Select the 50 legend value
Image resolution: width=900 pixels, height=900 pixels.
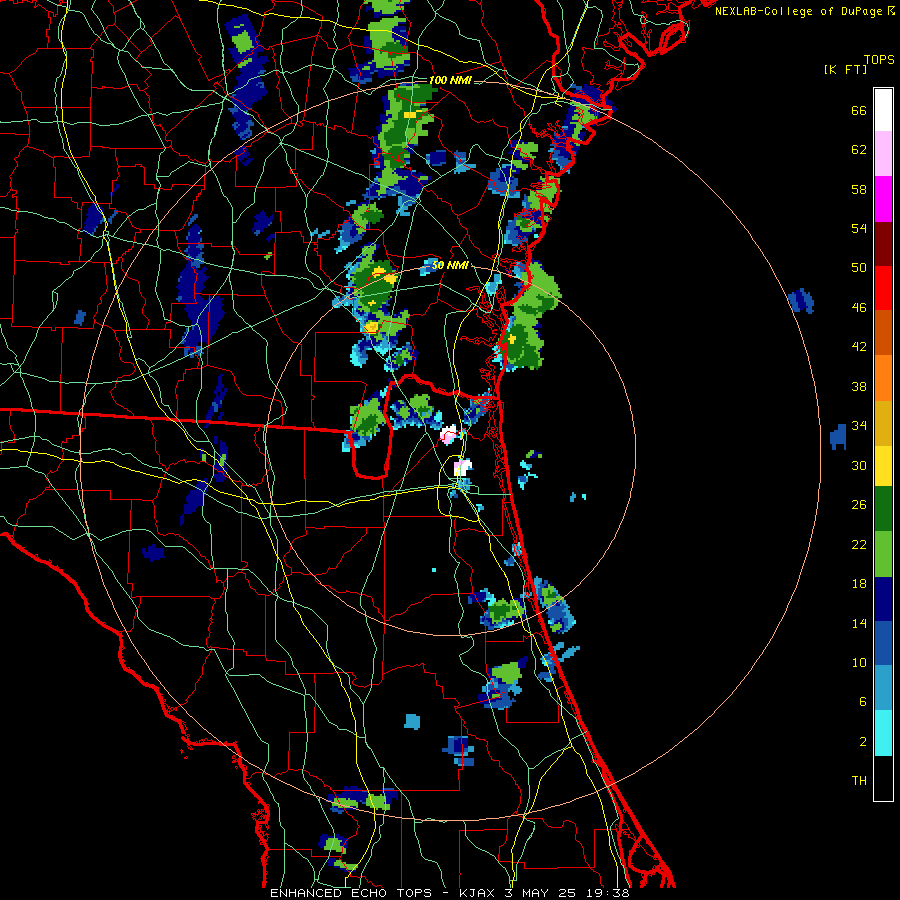pos(859,268)
